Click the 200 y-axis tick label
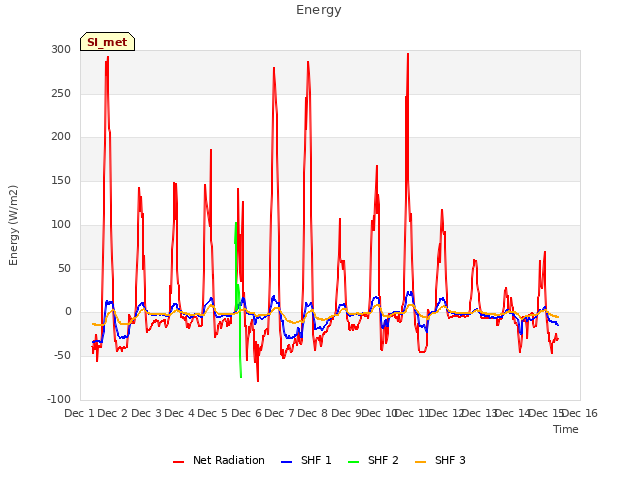Viewport: 640px width, 480px height. coord(61,137)
